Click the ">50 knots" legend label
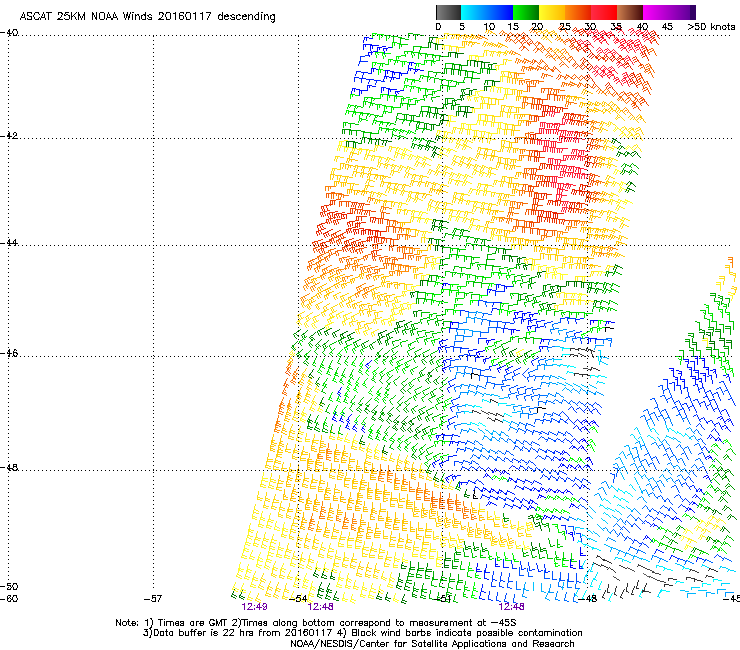The width and height of the screenshot is (740, 650). coord(711,27)
